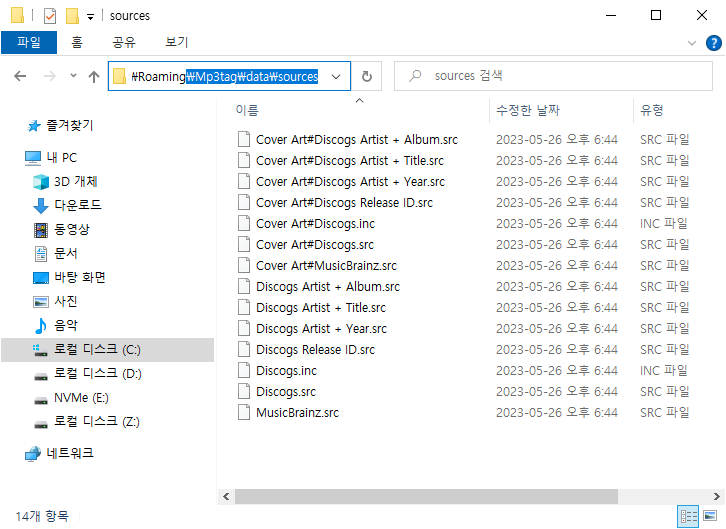Select file Cover Art#Discogs.src

[x=315, y=245]
